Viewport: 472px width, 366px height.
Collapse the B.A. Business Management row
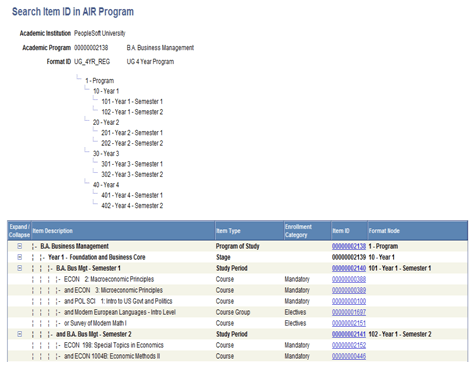[x=20, y=246]
